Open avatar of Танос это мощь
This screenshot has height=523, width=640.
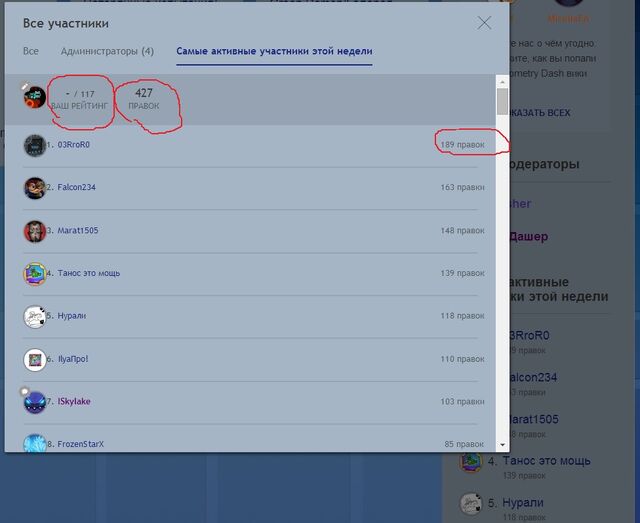(x=35, y=274)
